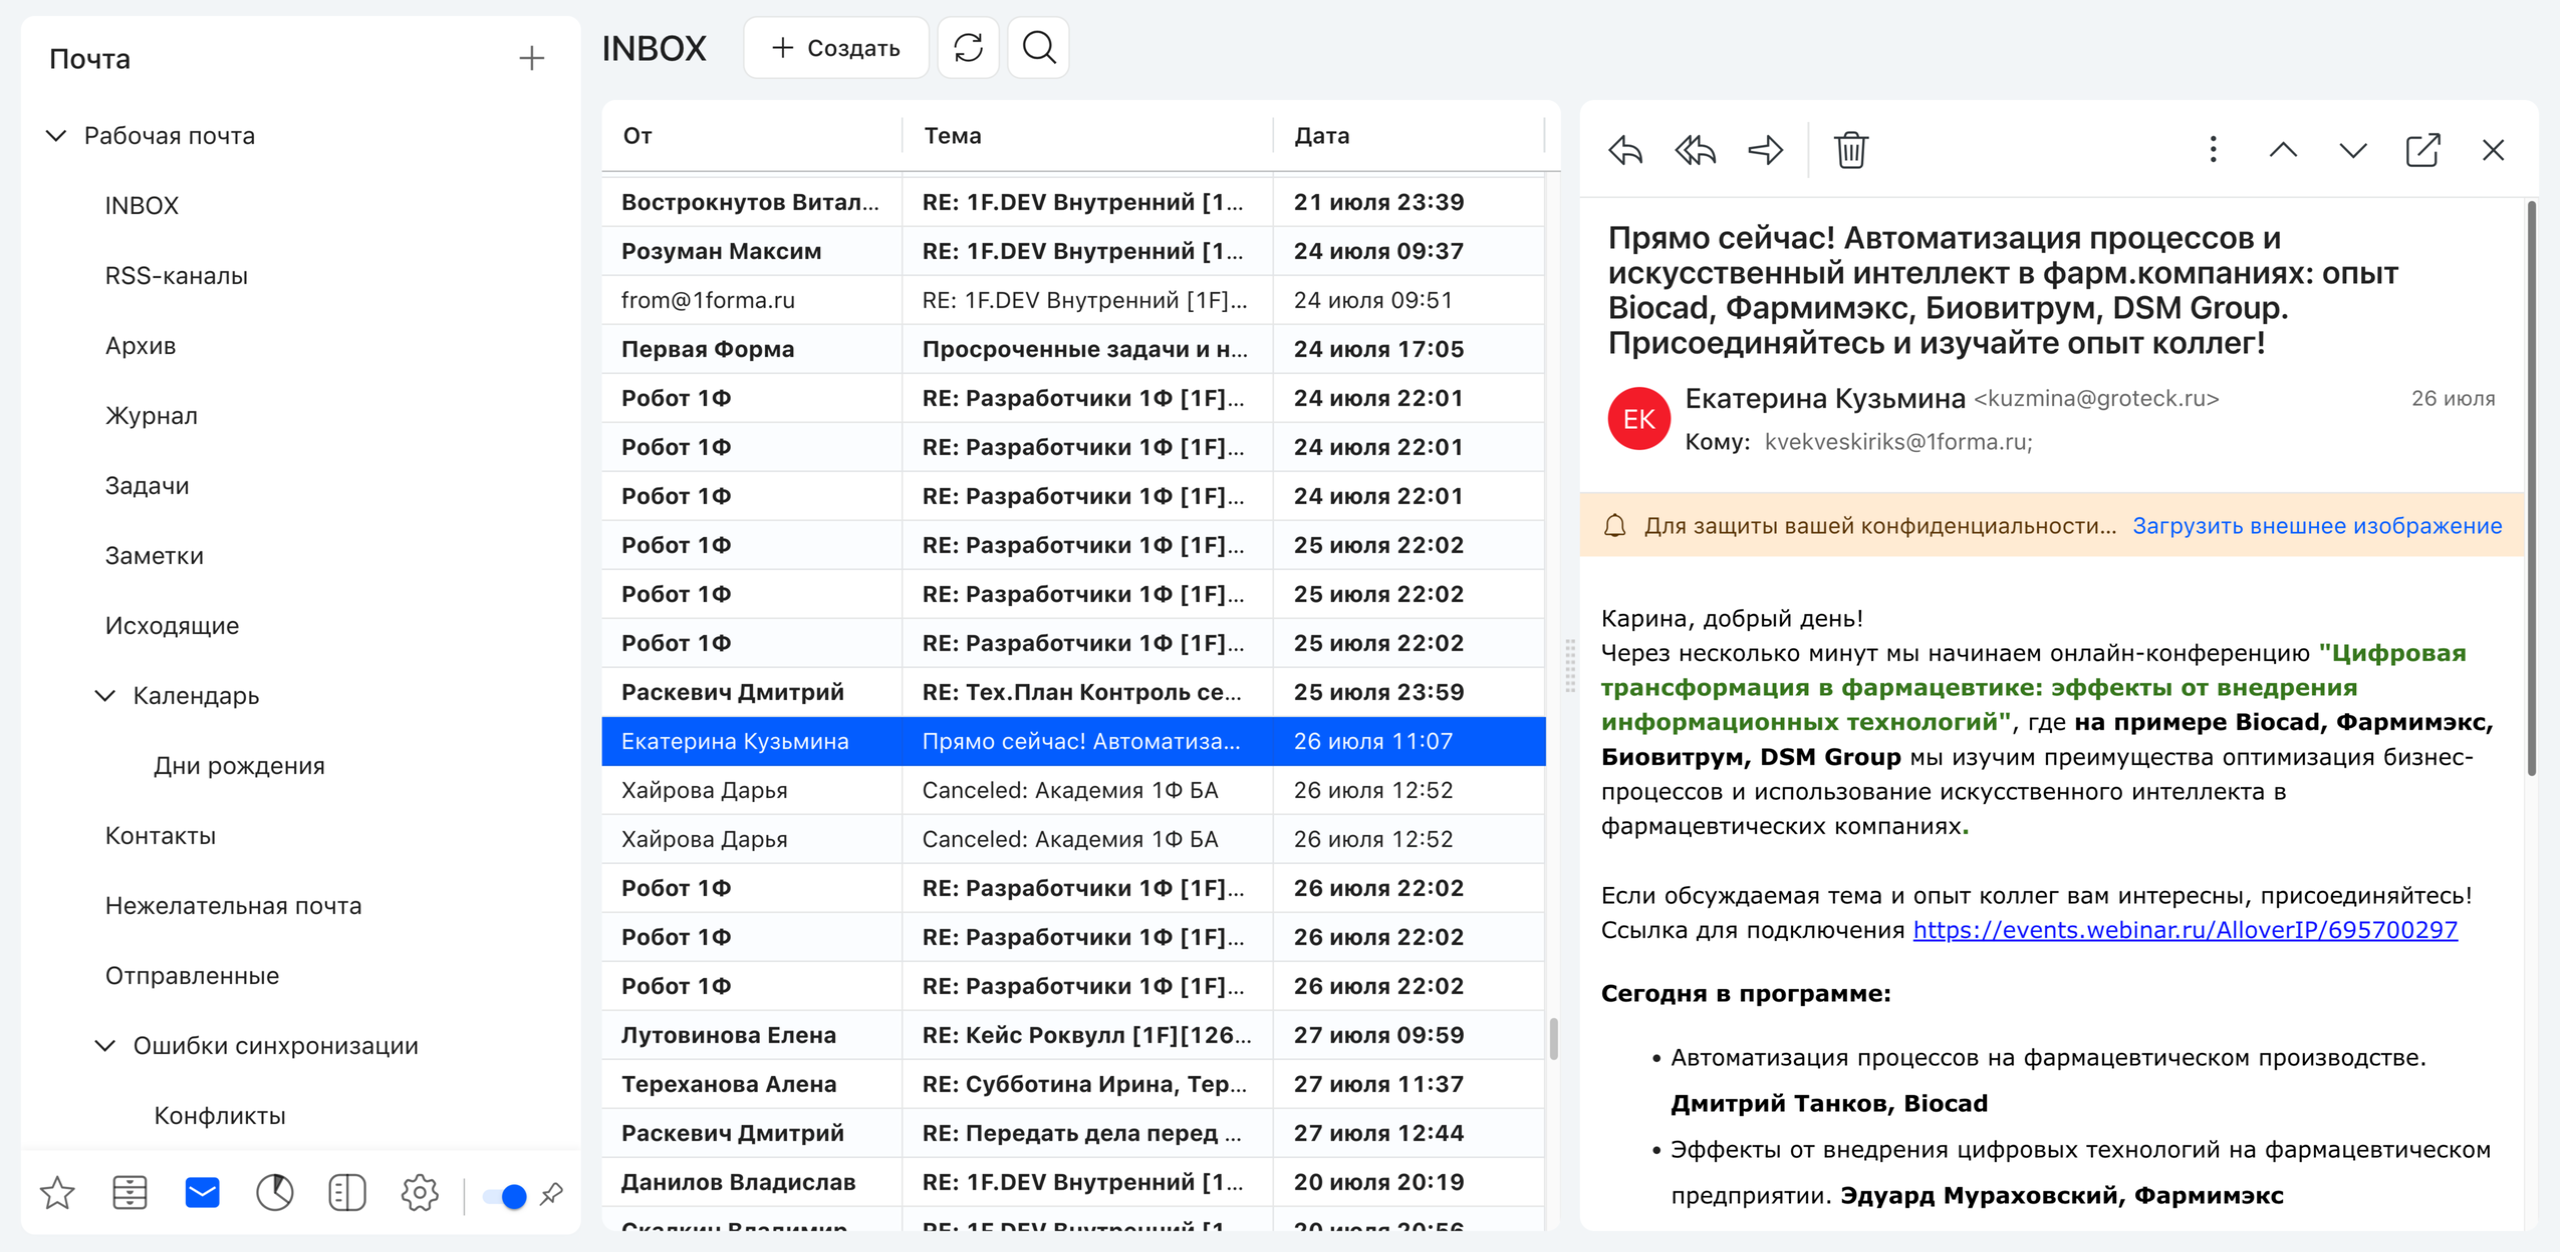2560x1252 pixels.
Task: Open the split panel layout icon
Action: (x=347, y=1193)
